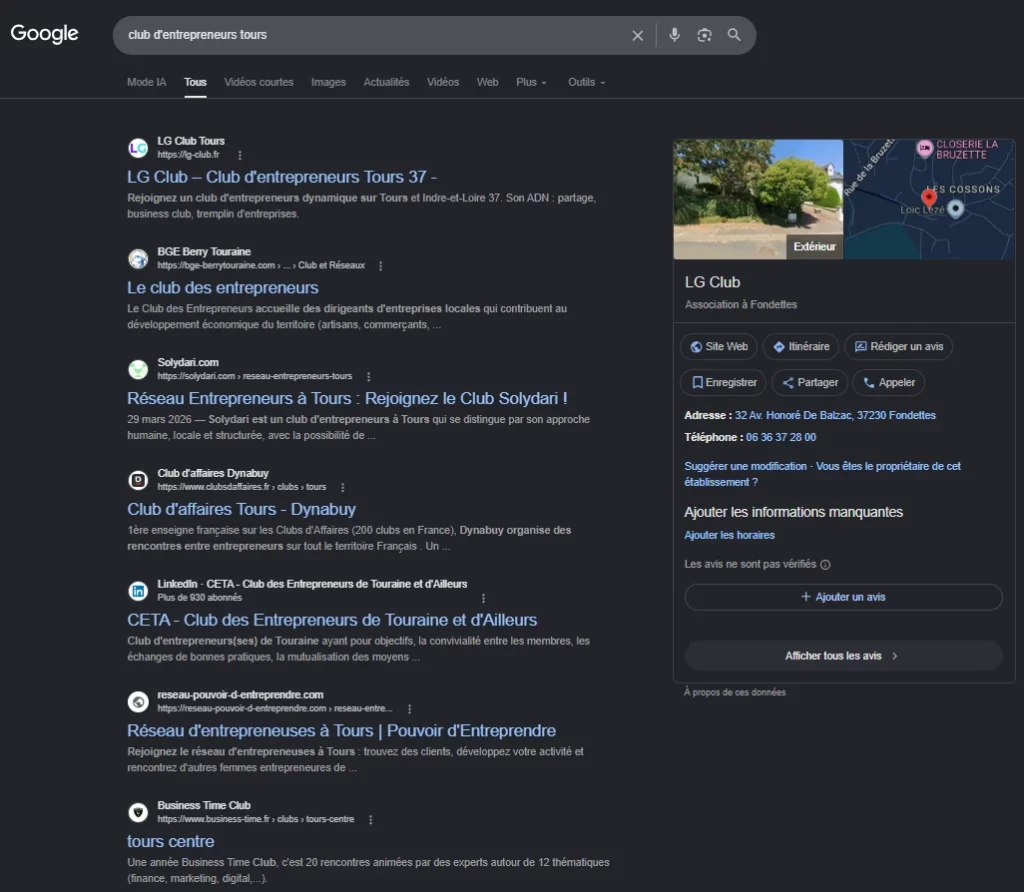Open 'Réseau Entrepreneurs à Tours' Solydari link
1024x892 pixels.
pos(347,398)
